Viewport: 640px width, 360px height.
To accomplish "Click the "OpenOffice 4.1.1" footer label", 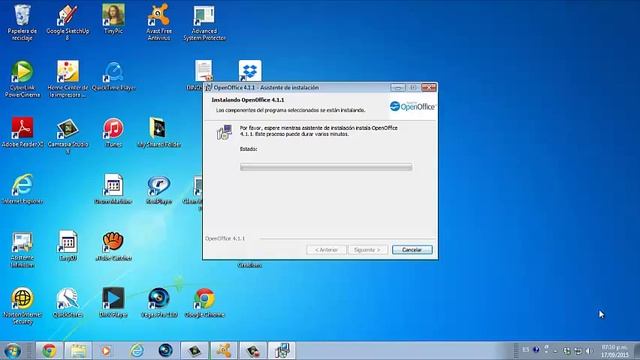I will click(225, 238).
